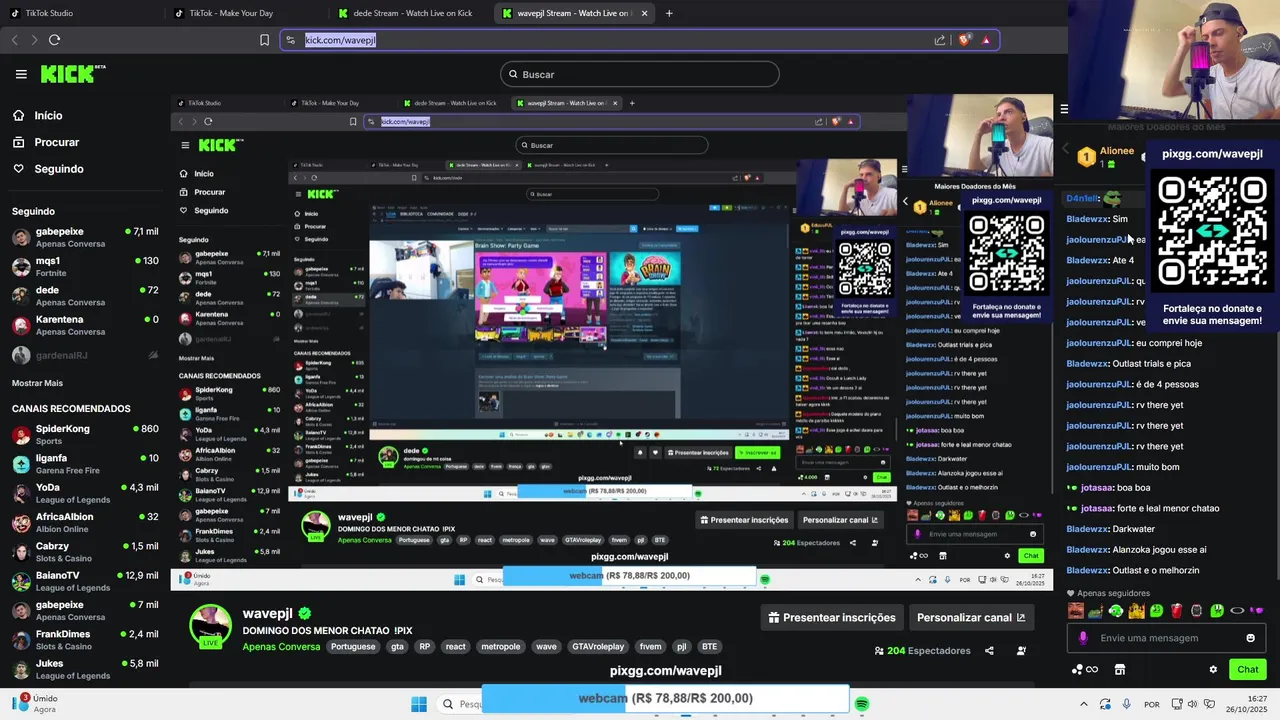Click the Buscar search field
Image resolution: width=1280 pixels, height=720 pixels.
(640, 74)
